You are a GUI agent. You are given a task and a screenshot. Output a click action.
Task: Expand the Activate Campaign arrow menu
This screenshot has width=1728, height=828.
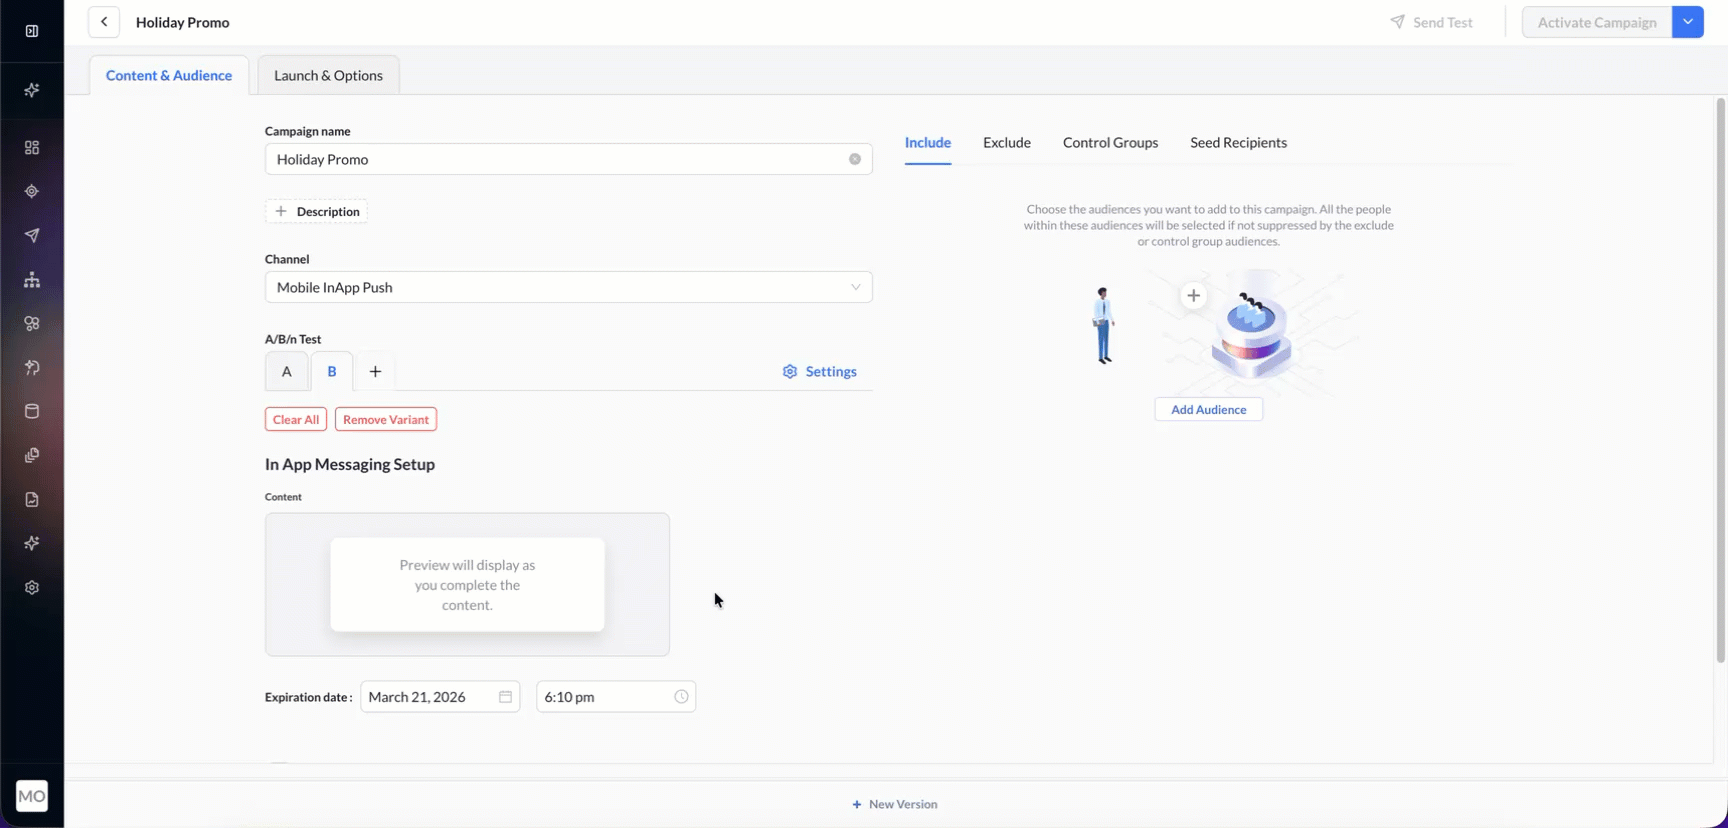pyautogui.click(x=1688, y=22)
